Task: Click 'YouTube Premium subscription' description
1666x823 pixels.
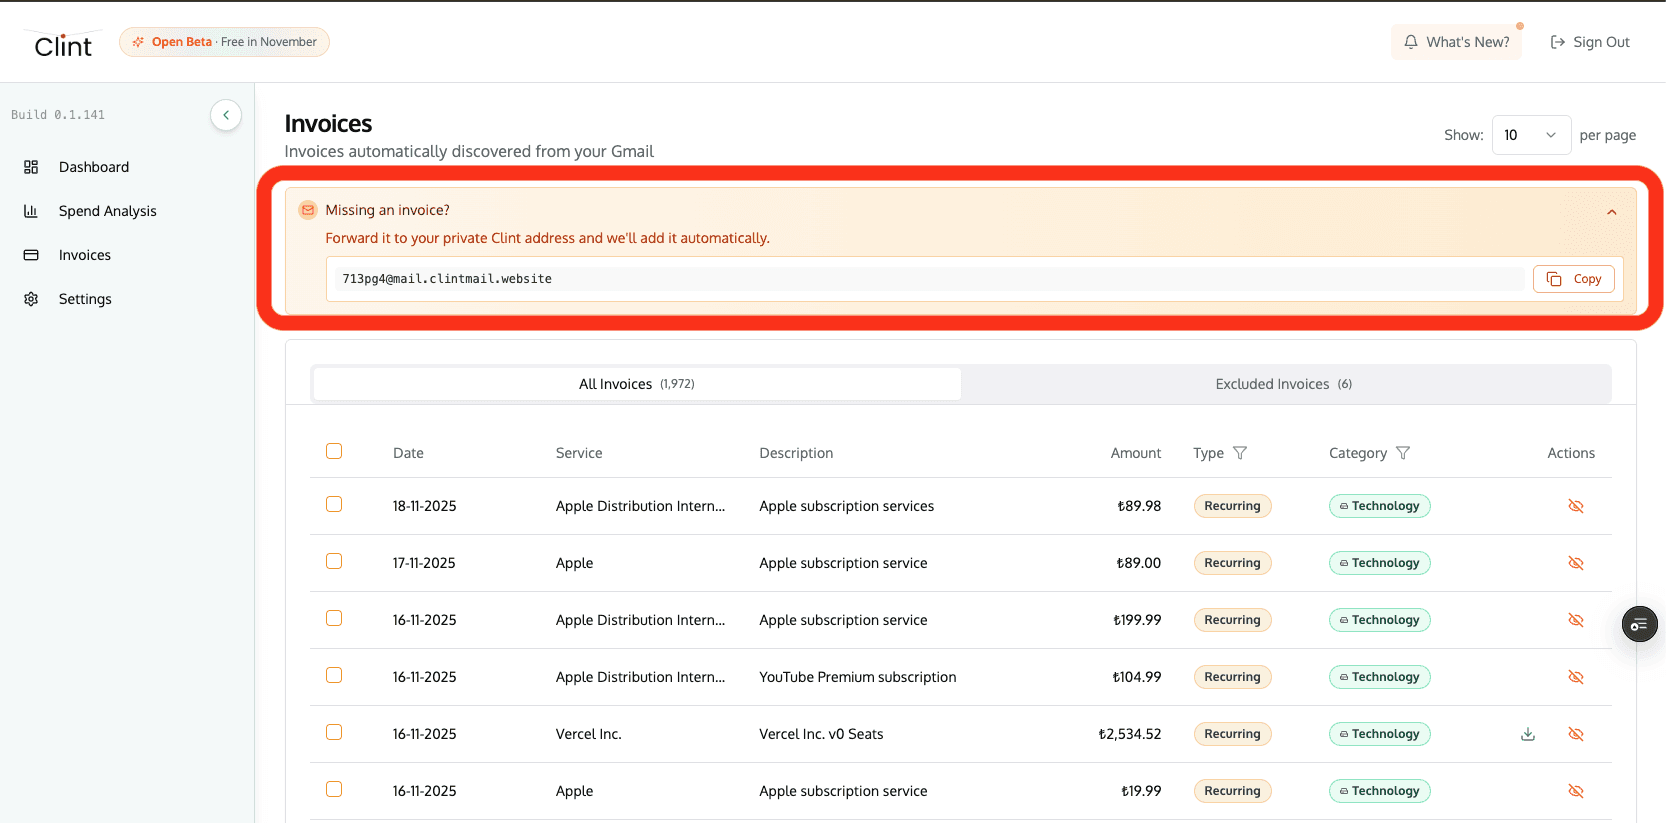Action: [858, 677]
